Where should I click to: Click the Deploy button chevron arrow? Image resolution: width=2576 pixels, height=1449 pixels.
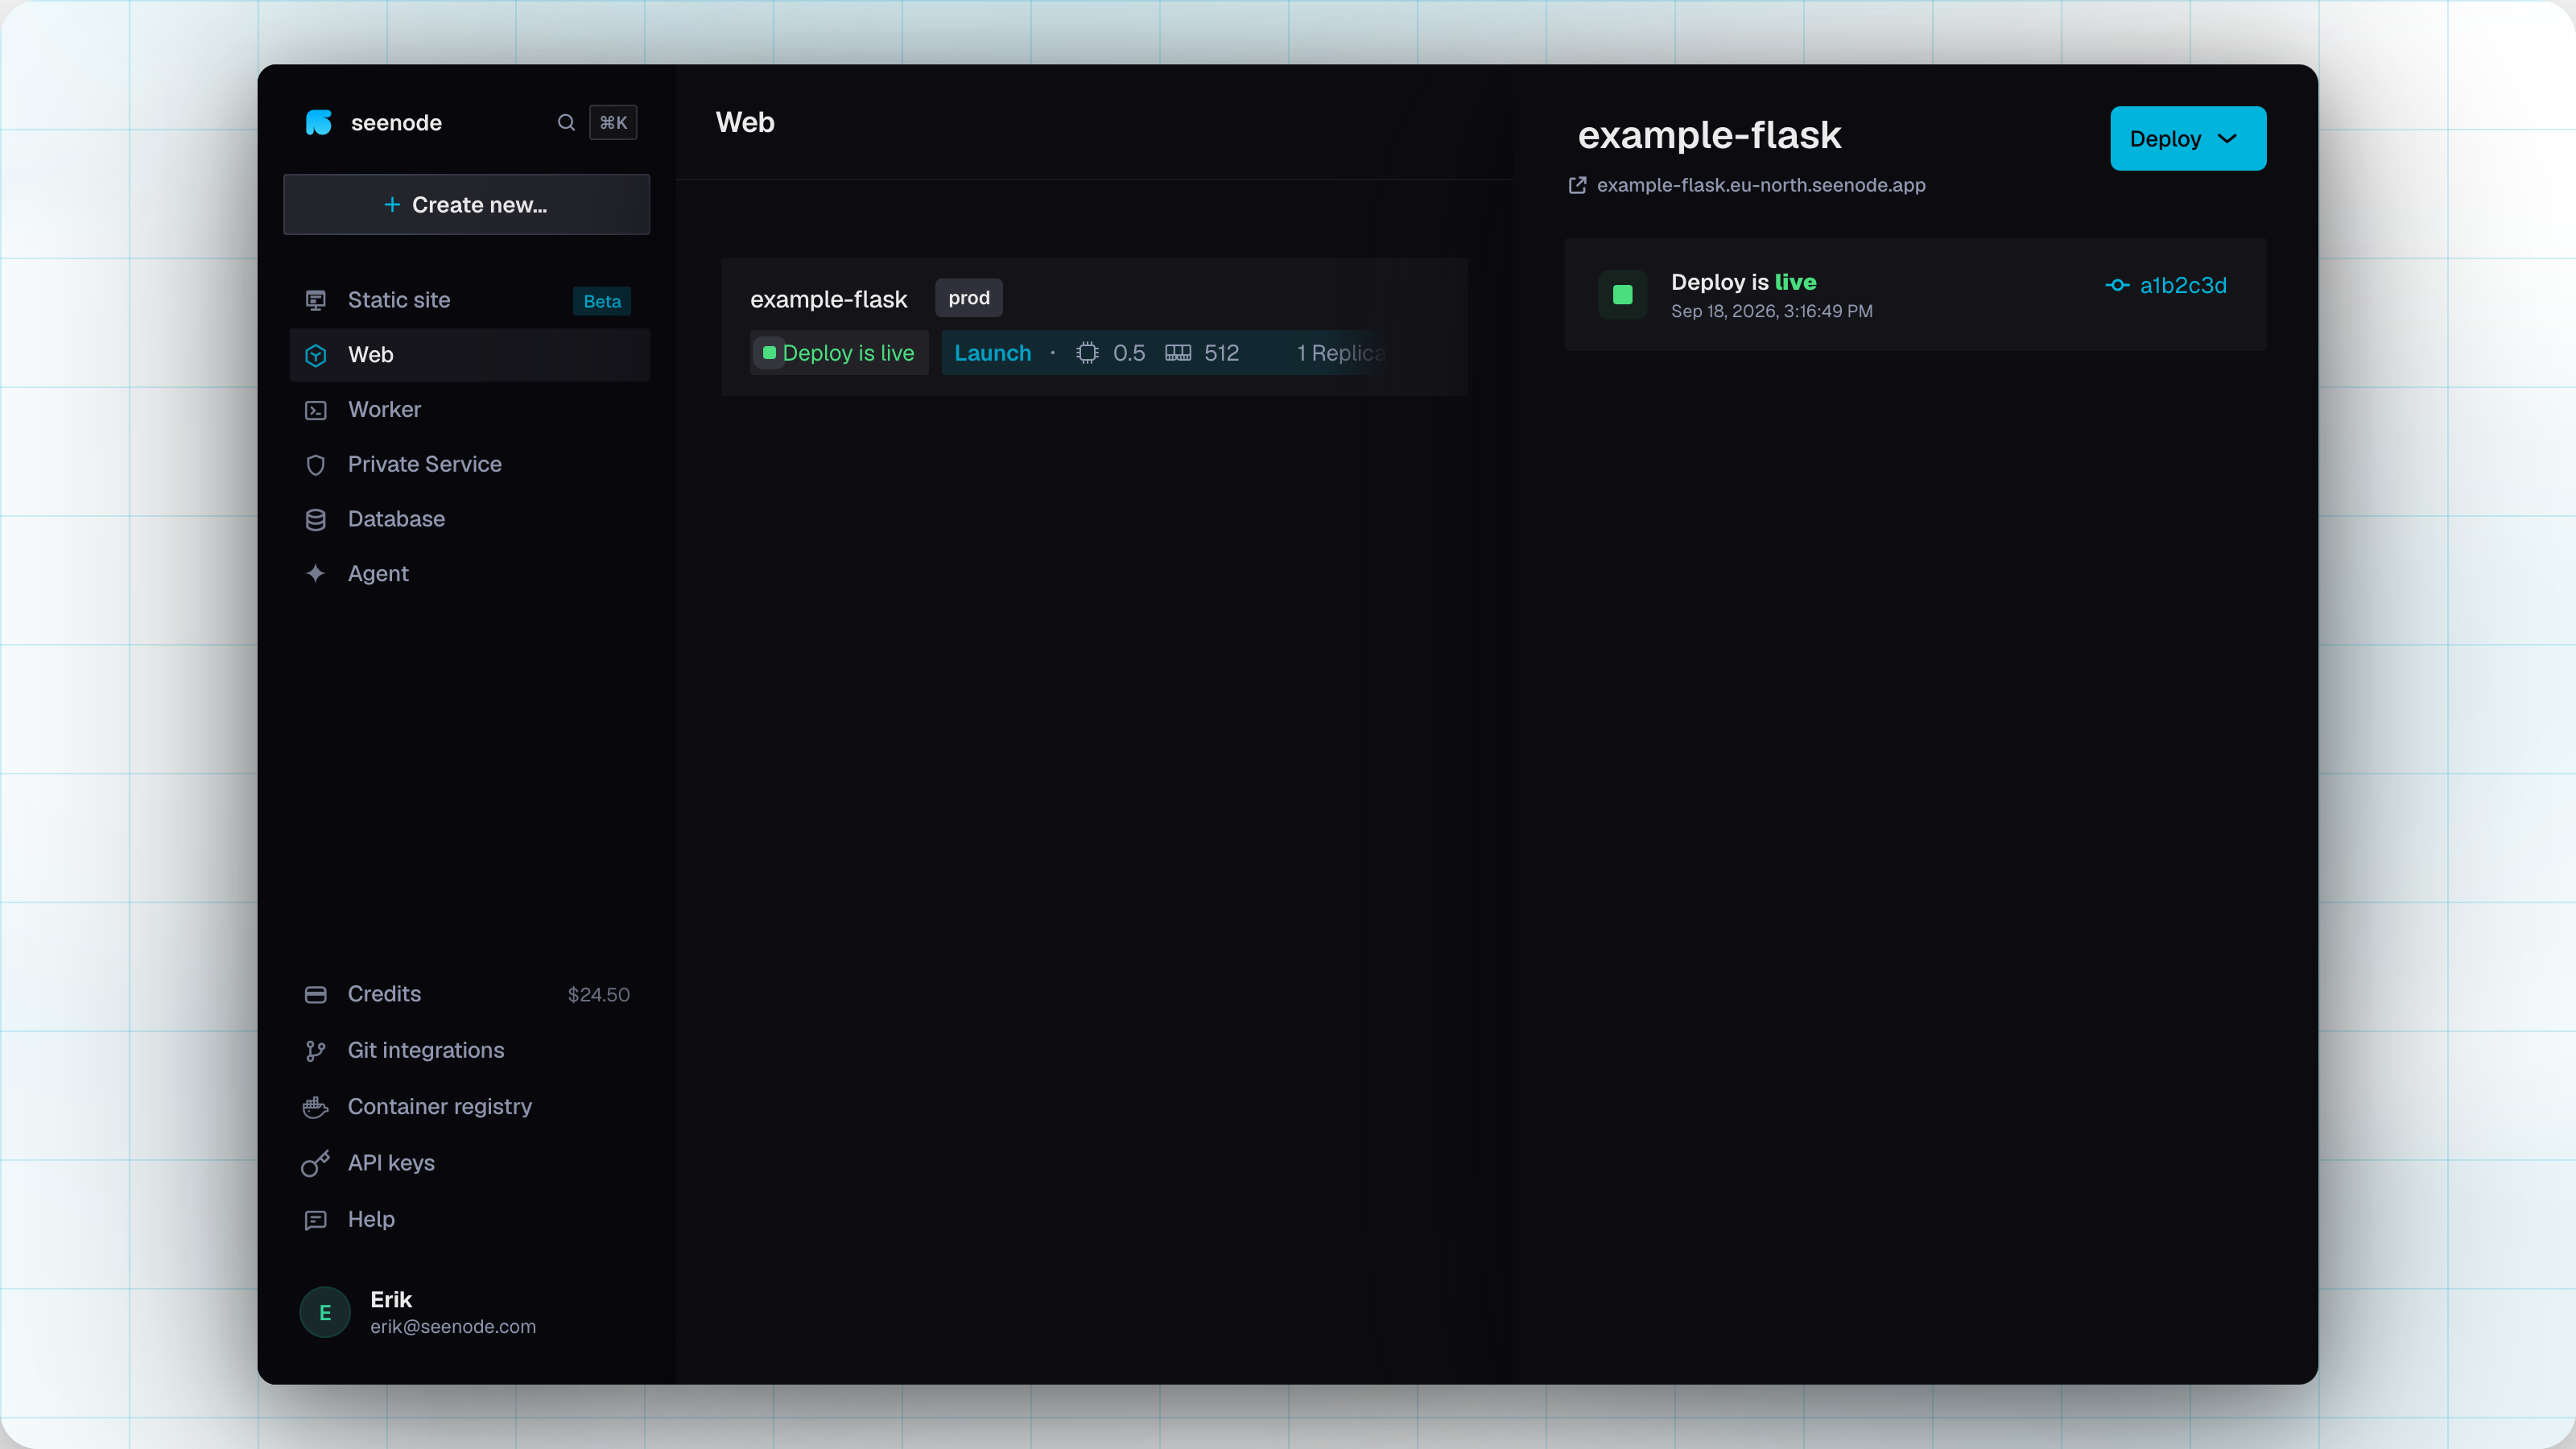tap(2227, 139)
